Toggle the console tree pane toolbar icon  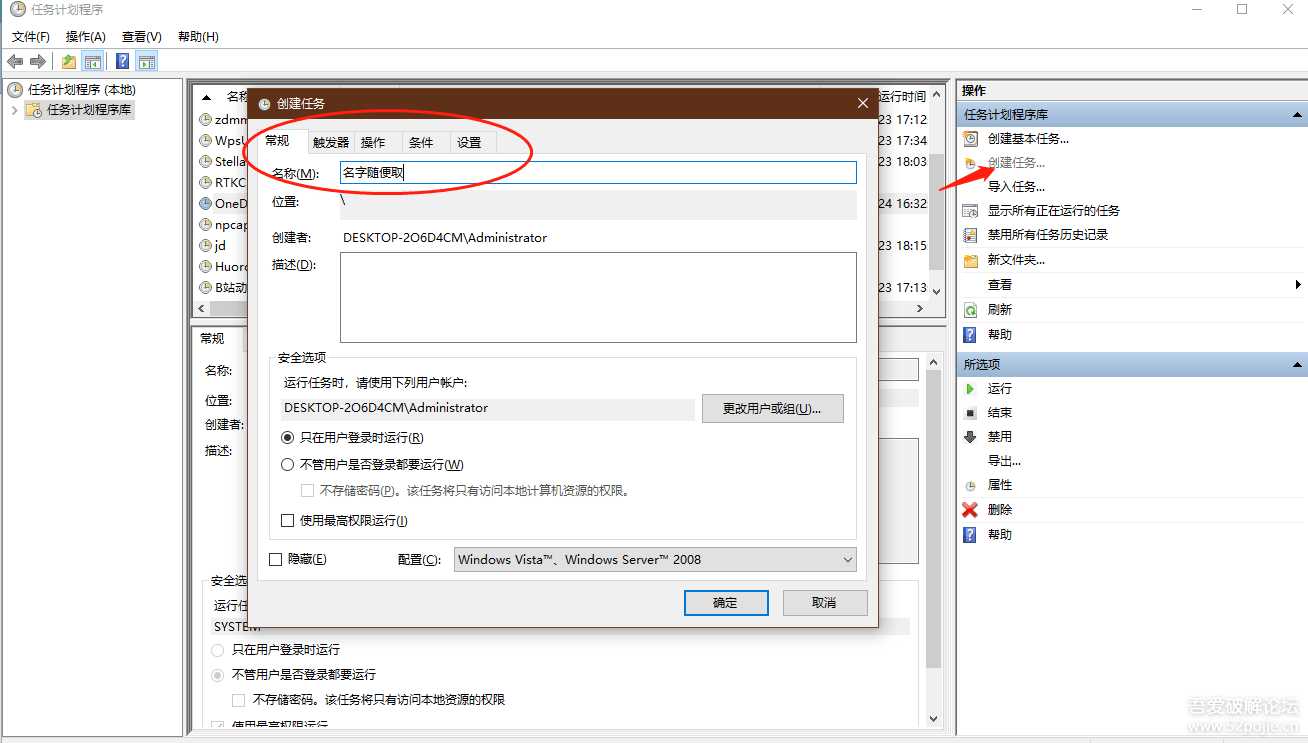[93, 62]
